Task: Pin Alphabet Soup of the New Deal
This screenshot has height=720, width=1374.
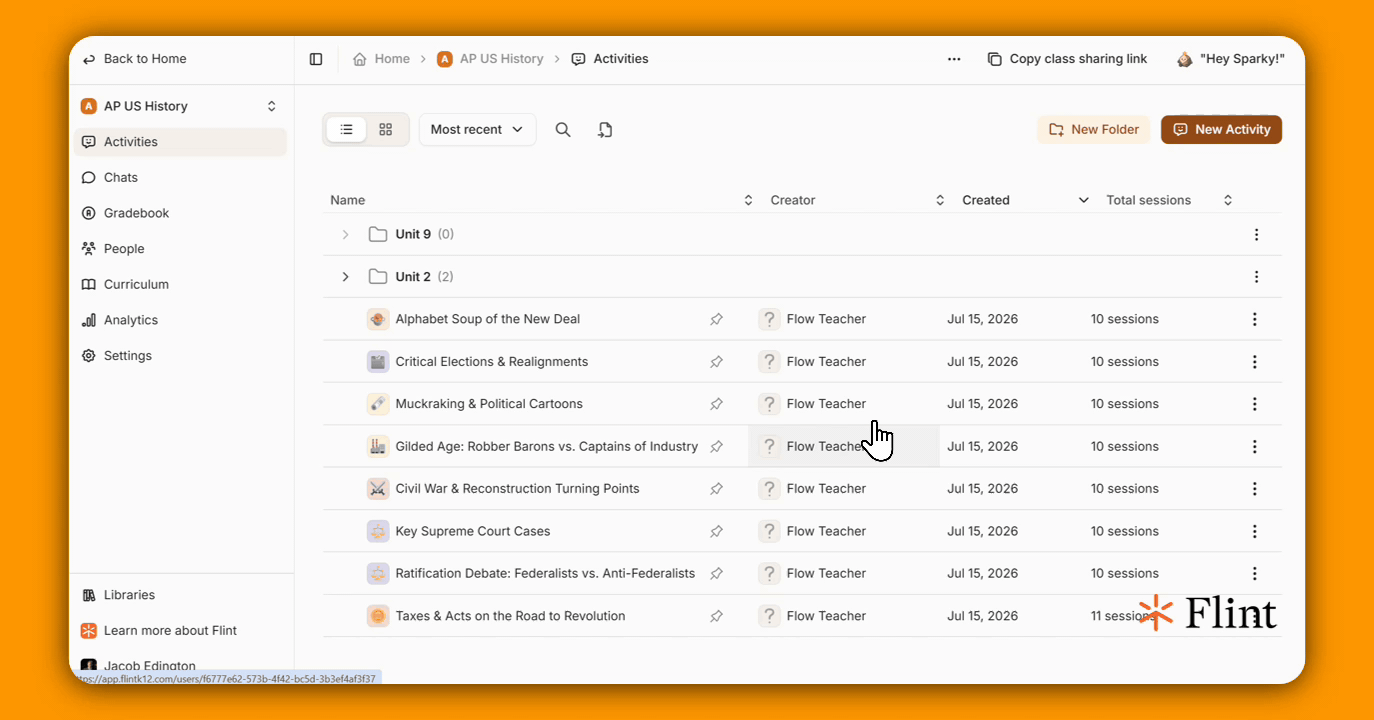Action: (716, 319)
